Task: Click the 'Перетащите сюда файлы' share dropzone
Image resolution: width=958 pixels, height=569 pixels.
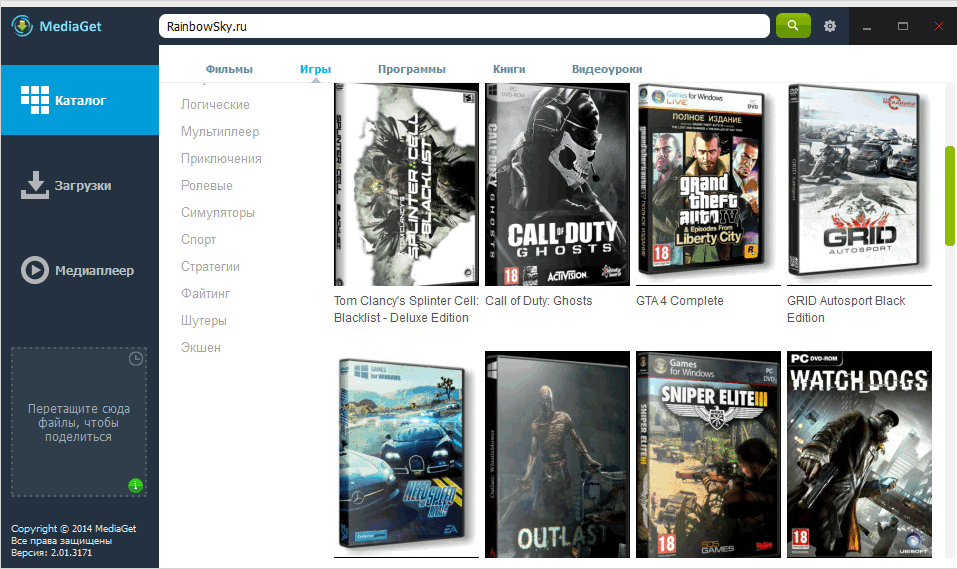Action: click(79, 422)
